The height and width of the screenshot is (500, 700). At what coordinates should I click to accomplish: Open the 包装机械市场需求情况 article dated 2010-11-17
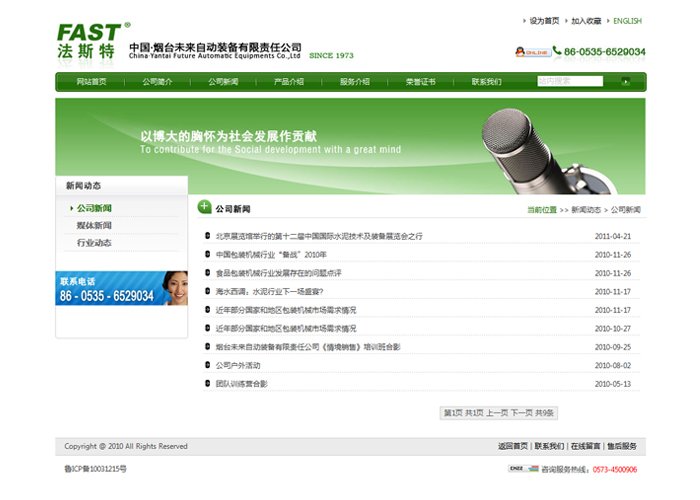(x=286, y=310)
